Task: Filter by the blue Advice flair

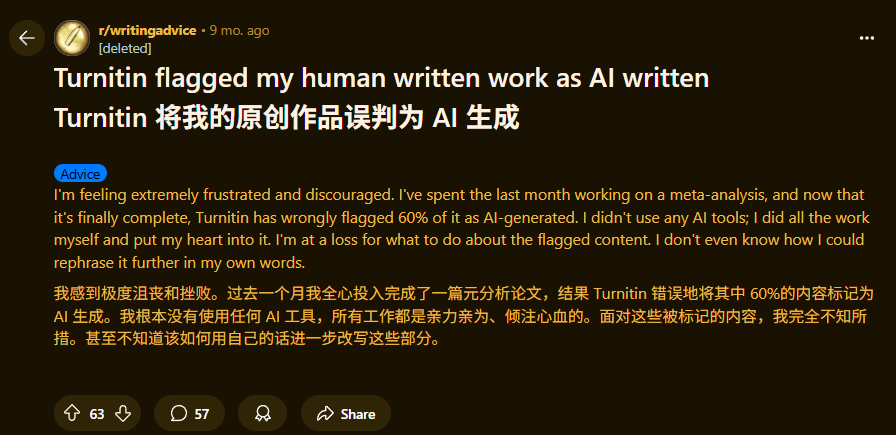Action: pos(81,174)
